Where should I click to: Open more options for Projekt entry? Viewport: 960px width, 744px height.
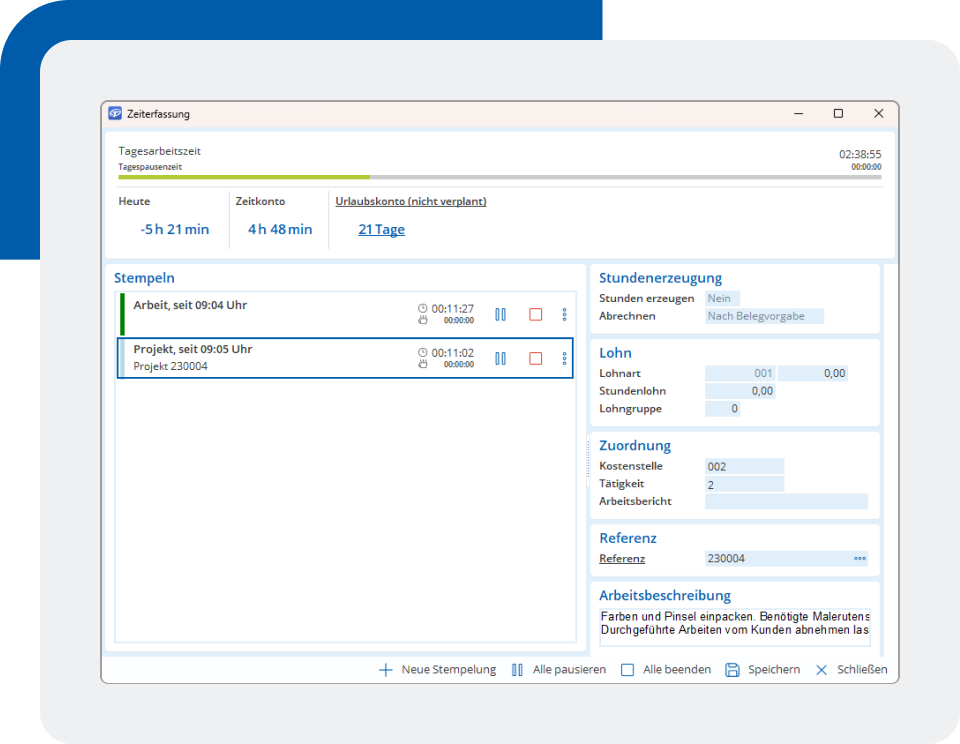tap(564, 358)
